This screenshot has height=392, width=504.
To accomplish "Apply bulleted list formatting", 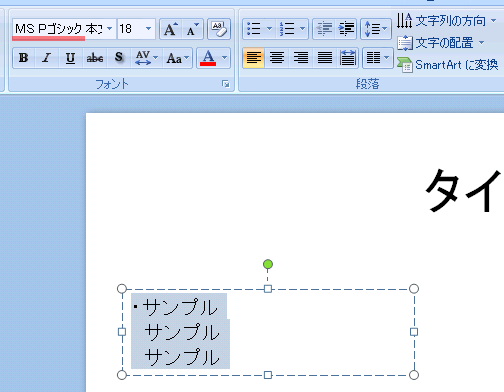I will click(x=254, y=29).
